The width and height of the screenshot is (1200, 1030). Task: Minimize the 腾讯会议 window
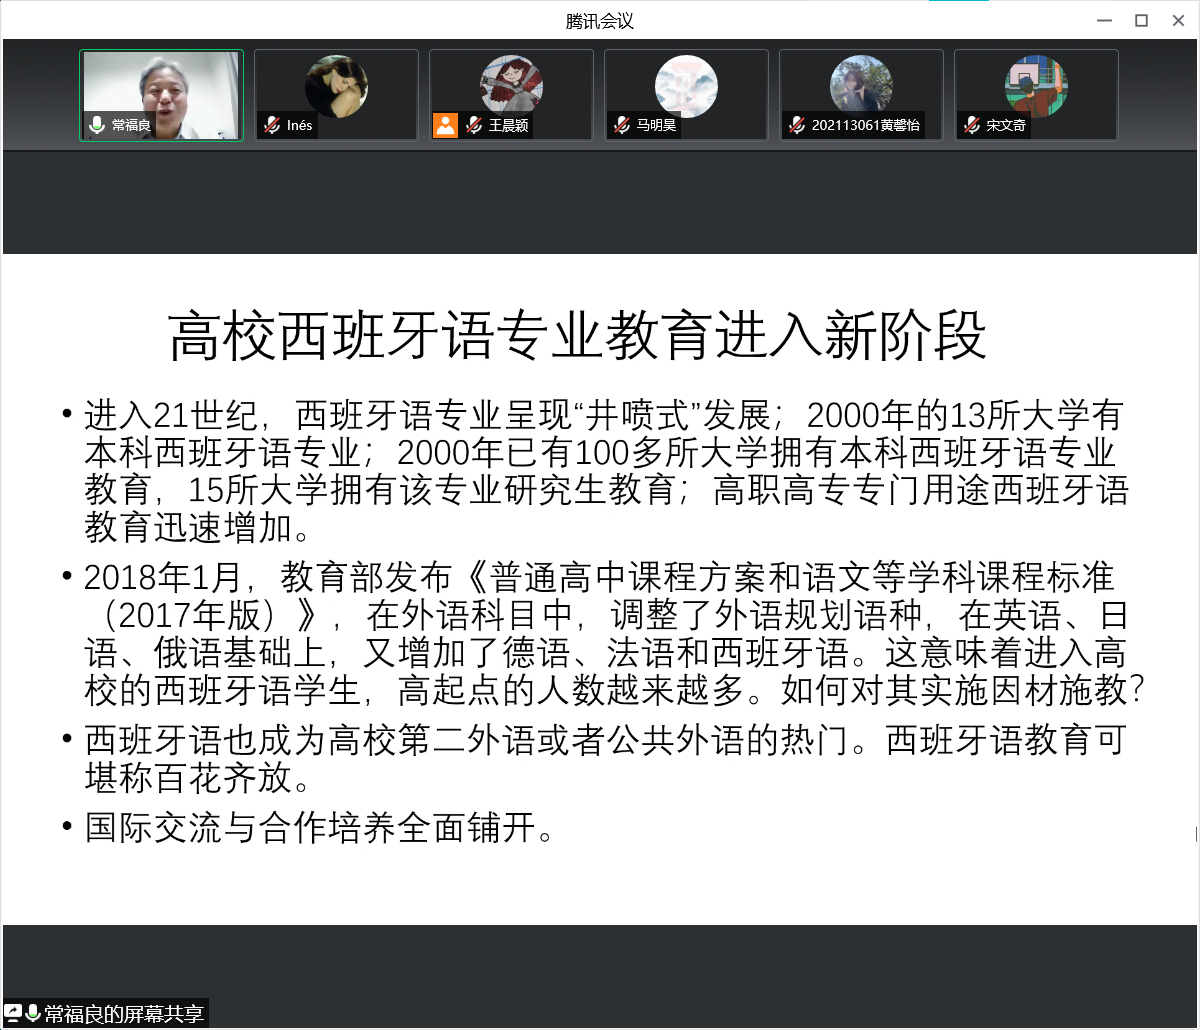(1104, 20)
